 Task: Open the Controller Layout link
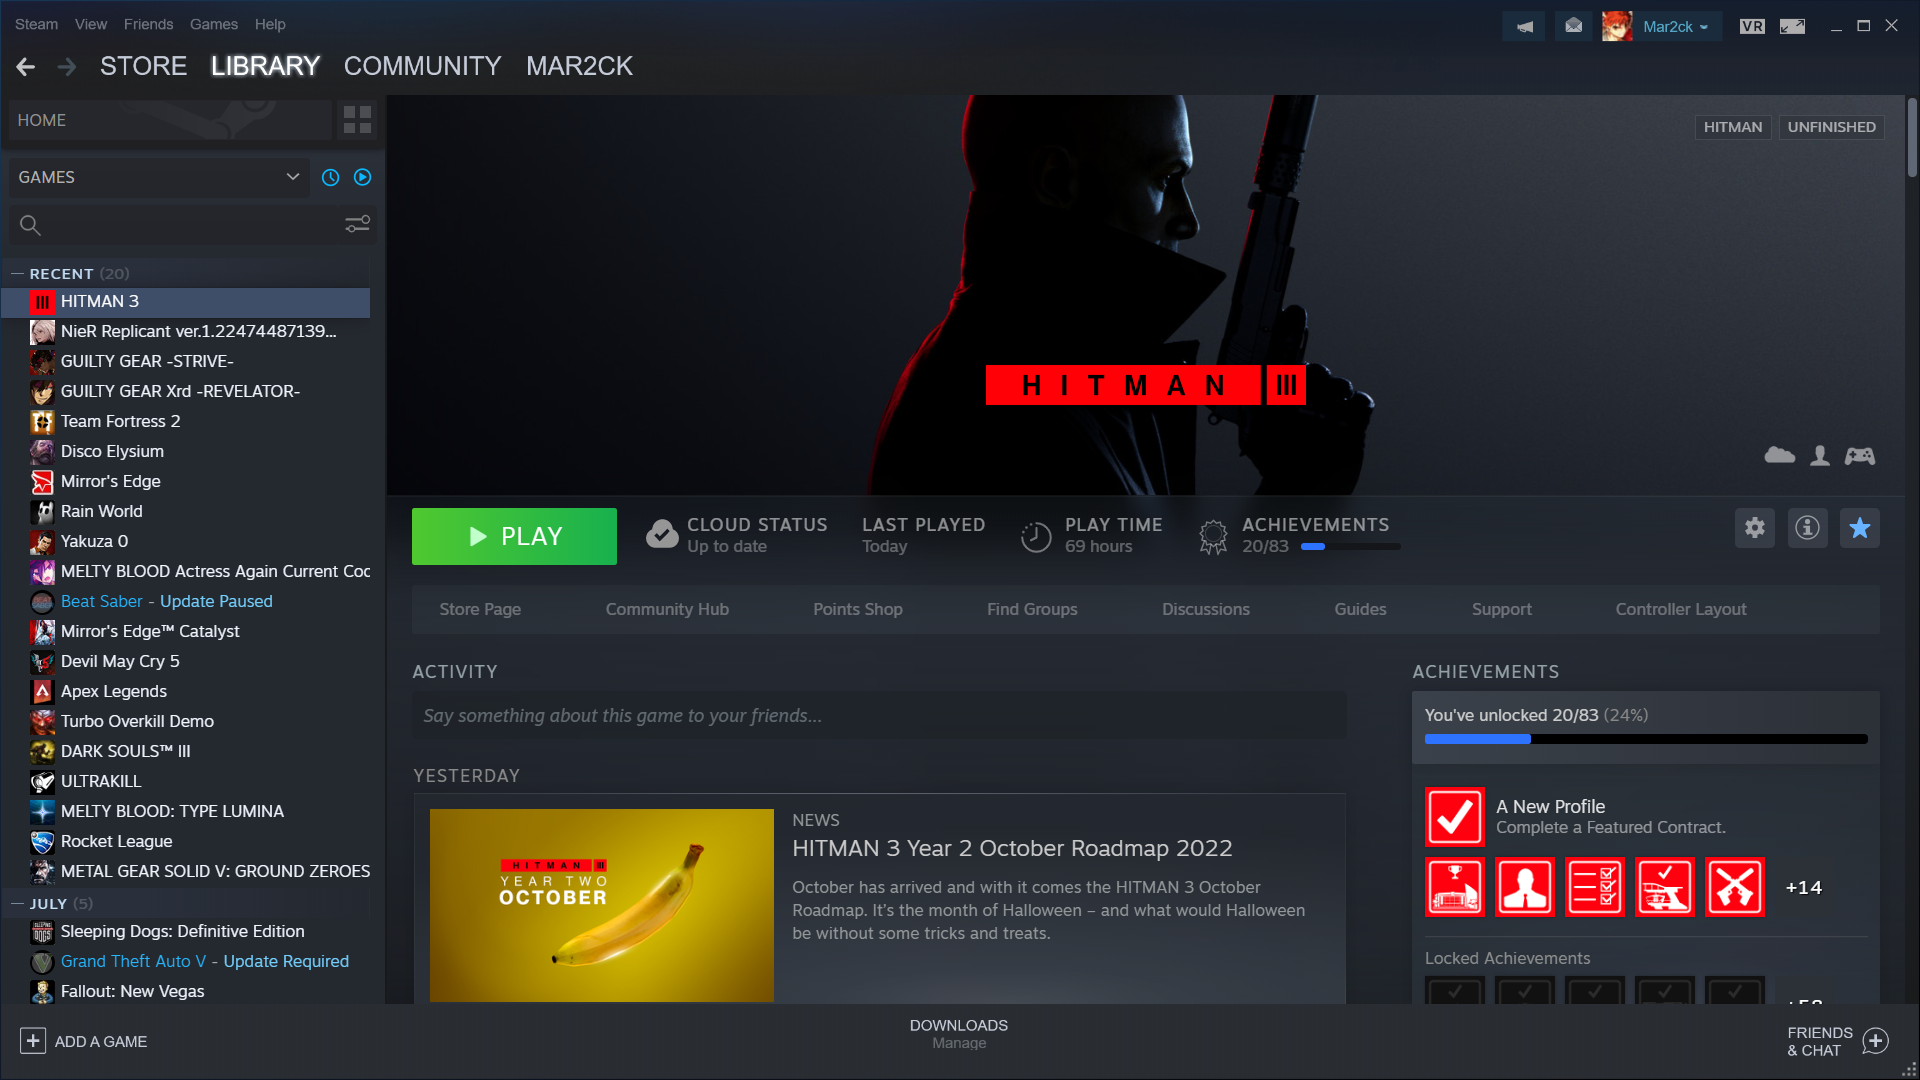[1681, 609]
